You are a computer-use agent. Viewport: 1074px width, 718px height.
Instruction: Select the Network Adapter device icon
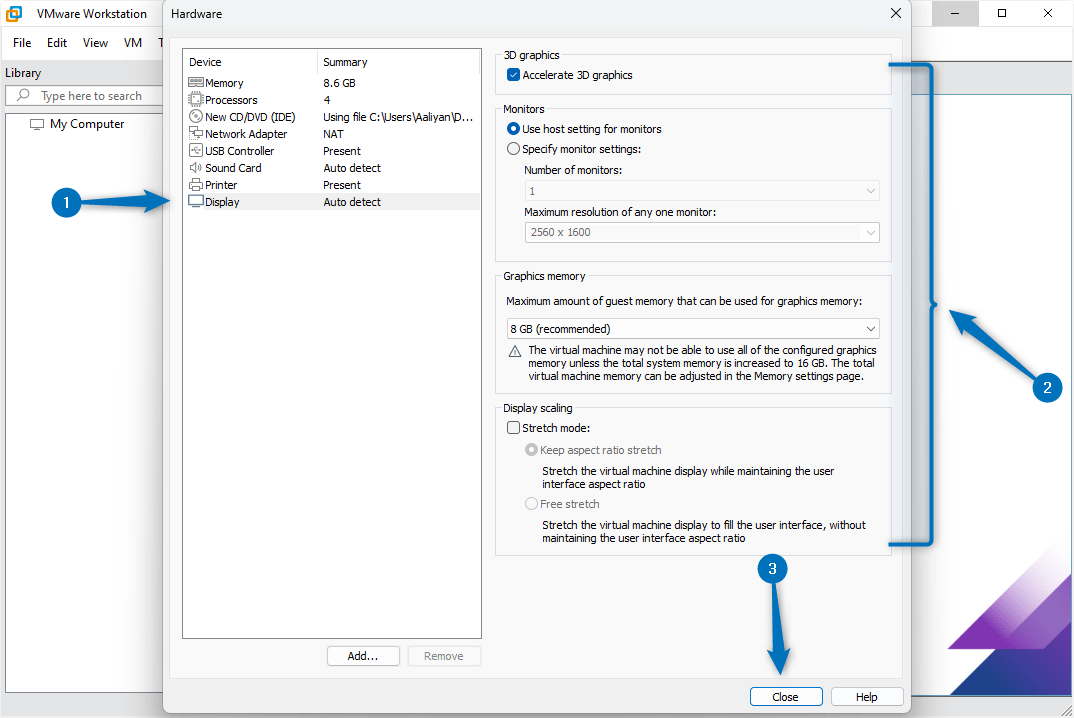click(x=194, y=133)
